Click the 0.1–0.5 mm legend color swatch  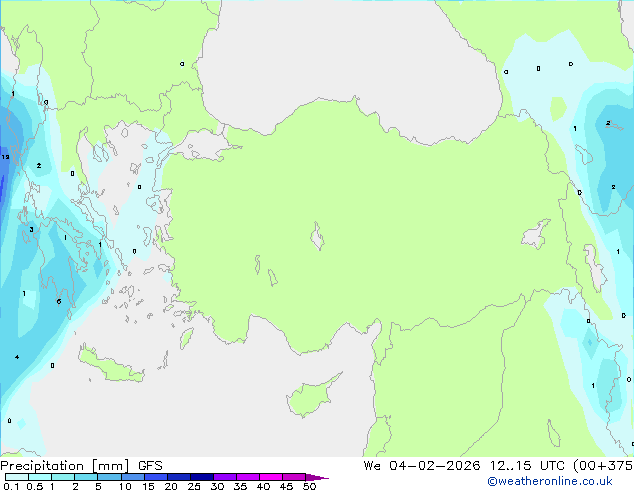pos(17,477)
